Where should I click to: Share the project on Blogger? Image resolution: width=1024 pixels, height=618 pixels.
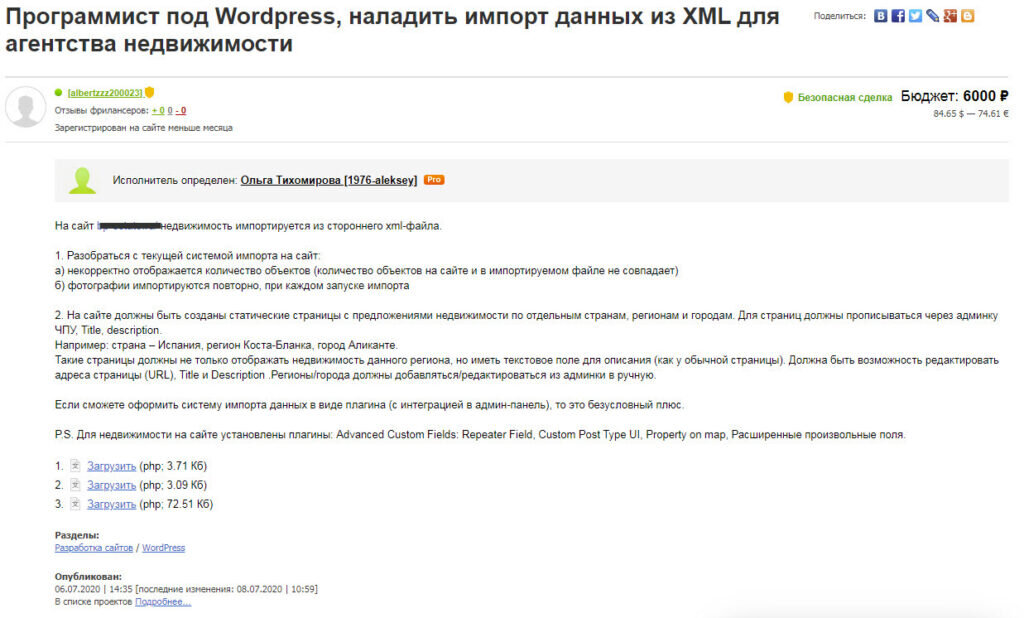[967, 16]
